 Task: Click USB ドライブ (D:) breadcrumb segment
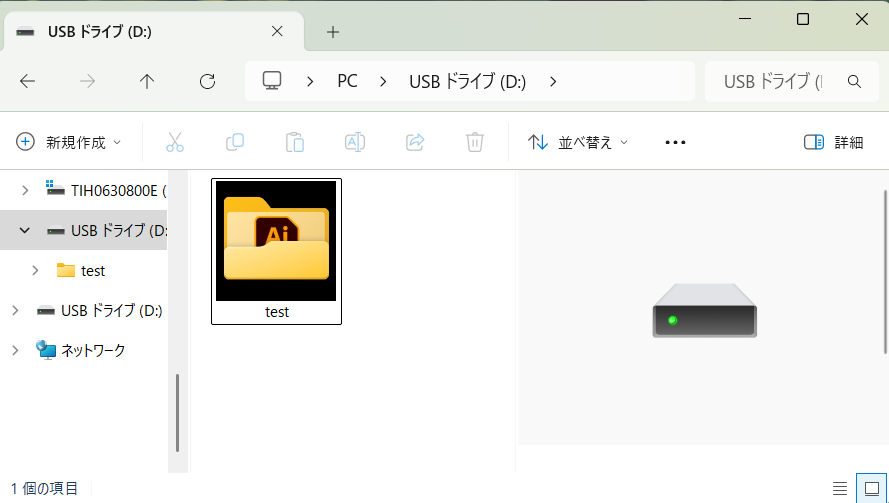coord(468,82)
